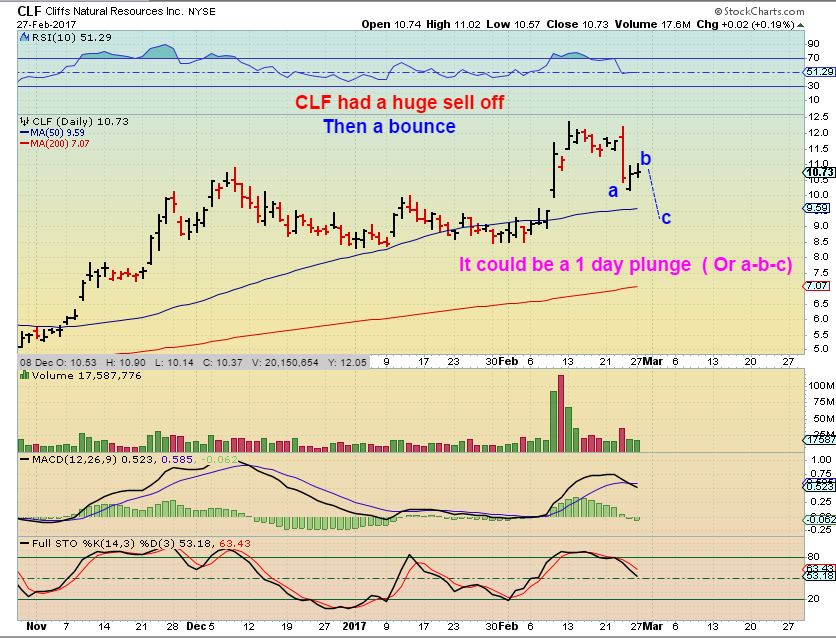This screenshot has width=836, height=638.
Task: Click the Open 10.74 value in the header
Action: 391,25
